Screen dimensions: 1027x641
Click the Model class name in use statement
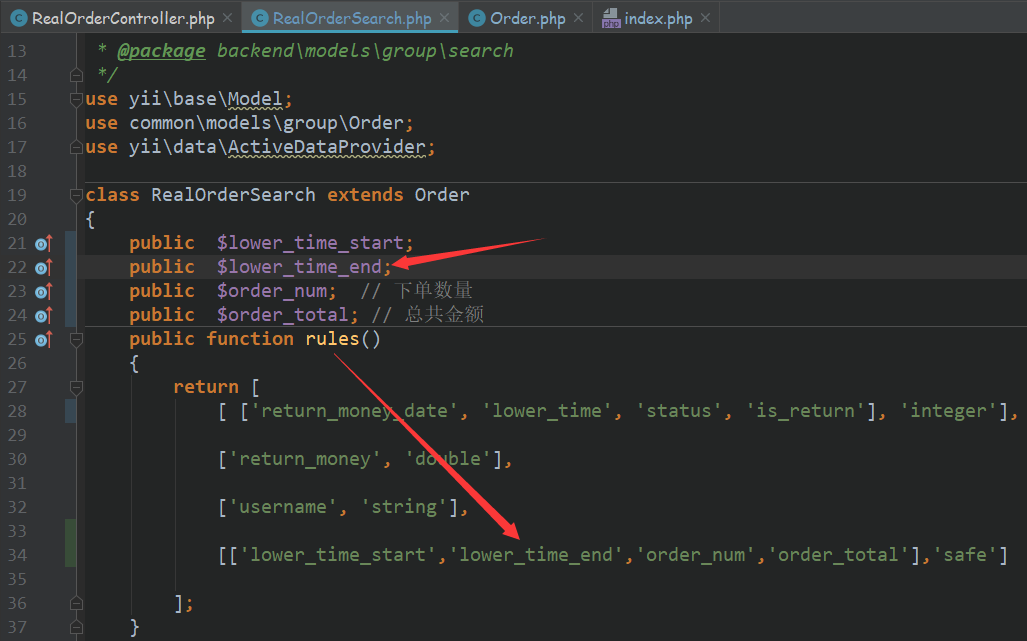[255, 99]
